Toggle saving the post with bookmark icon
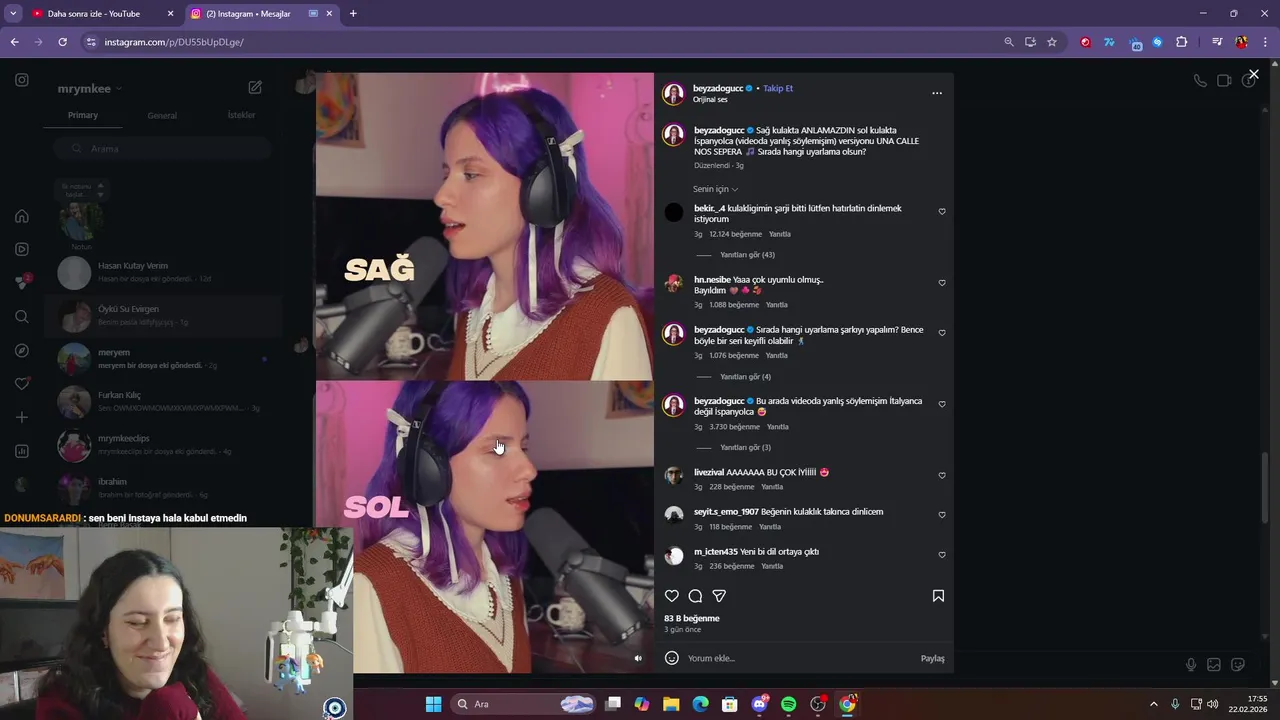 click(938, 596)
